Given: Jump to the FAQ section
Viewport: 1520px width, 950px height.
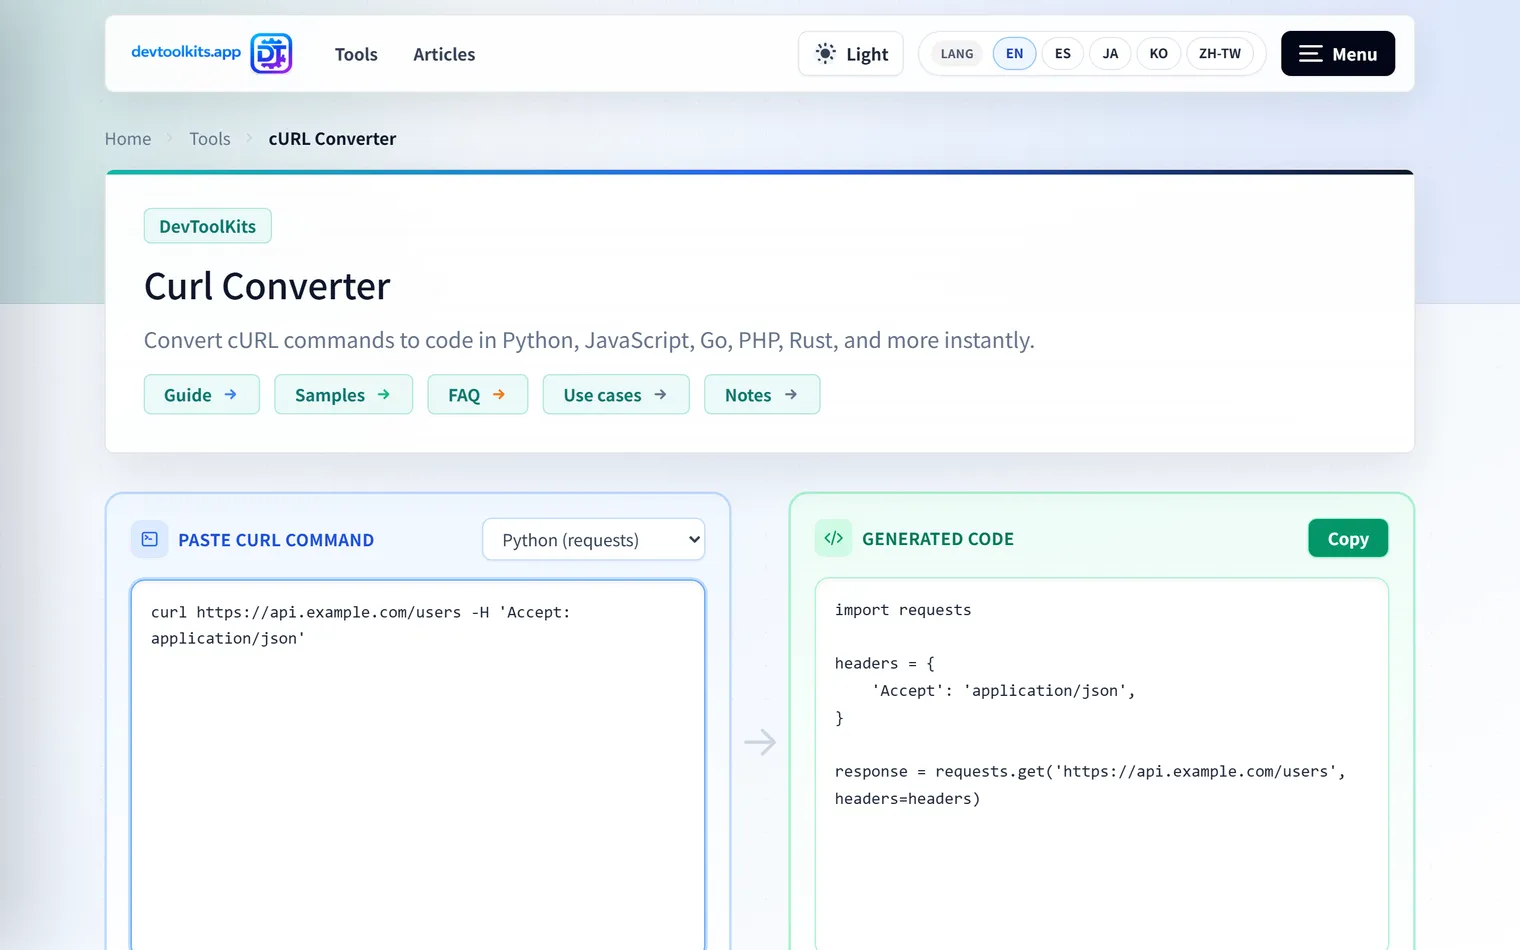Looking at the screenshot, I should [x=478, y=395].
